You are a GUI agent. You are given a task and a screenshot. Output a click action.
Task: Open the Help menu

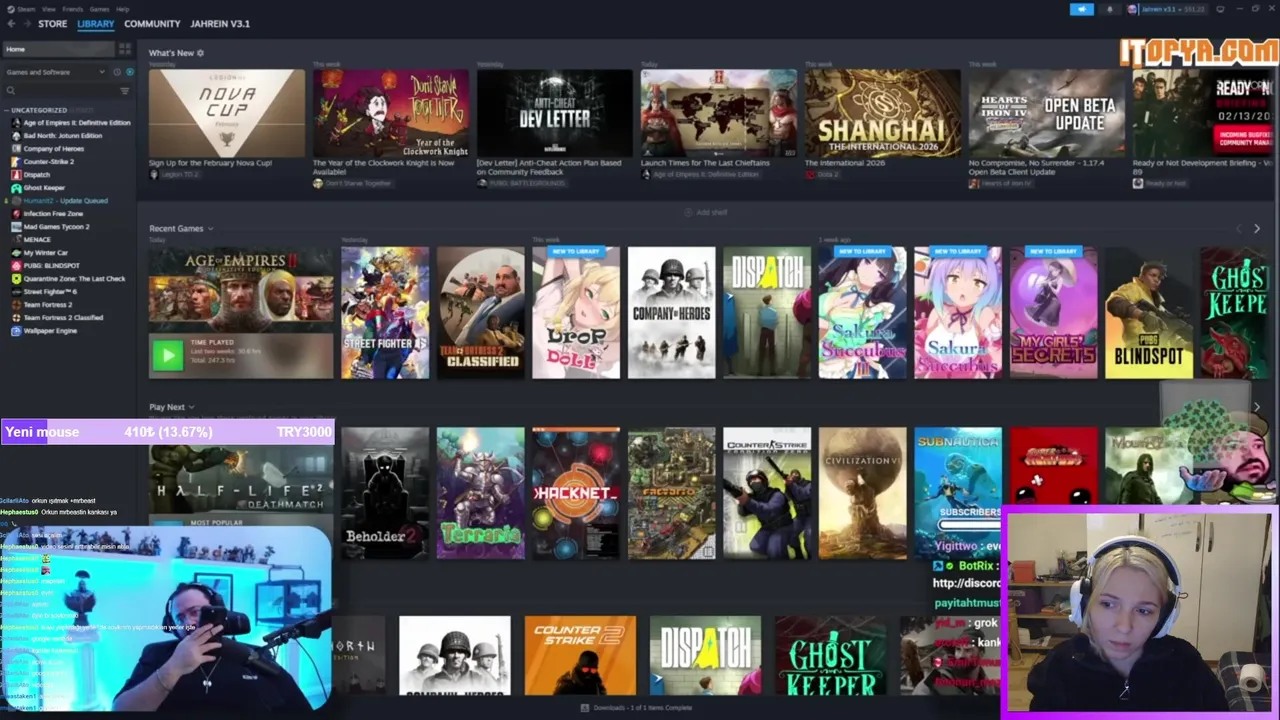pos(122,9)
